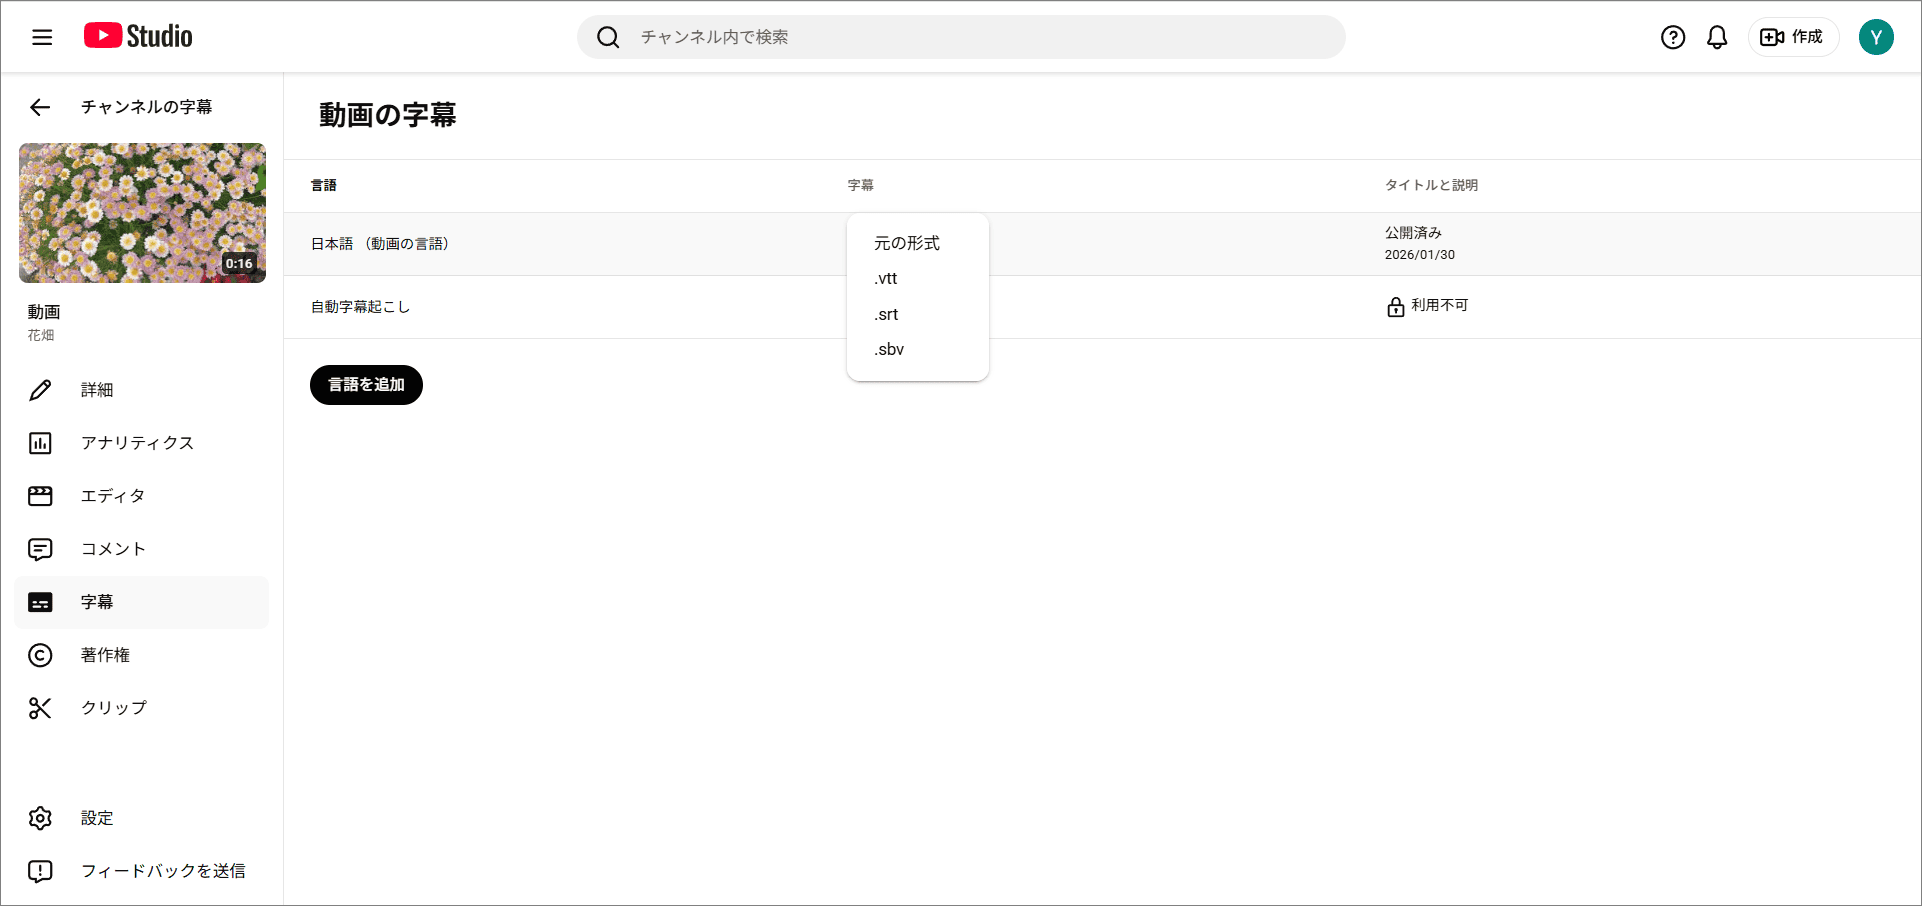Open the クリップ scissors section
Screen dimensions: 1922x906
112,708
